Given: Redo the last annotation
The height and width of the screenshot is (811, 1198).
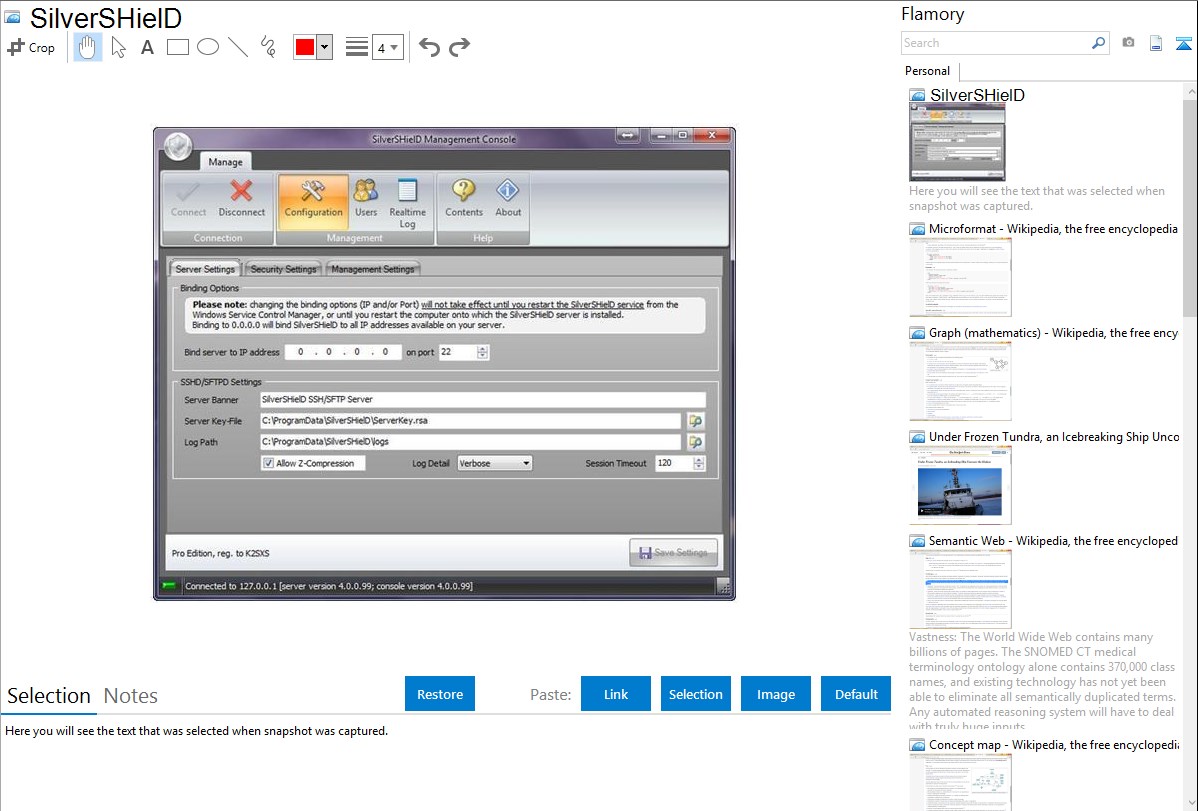Looking at the screenshot, I should click(459, 47).
